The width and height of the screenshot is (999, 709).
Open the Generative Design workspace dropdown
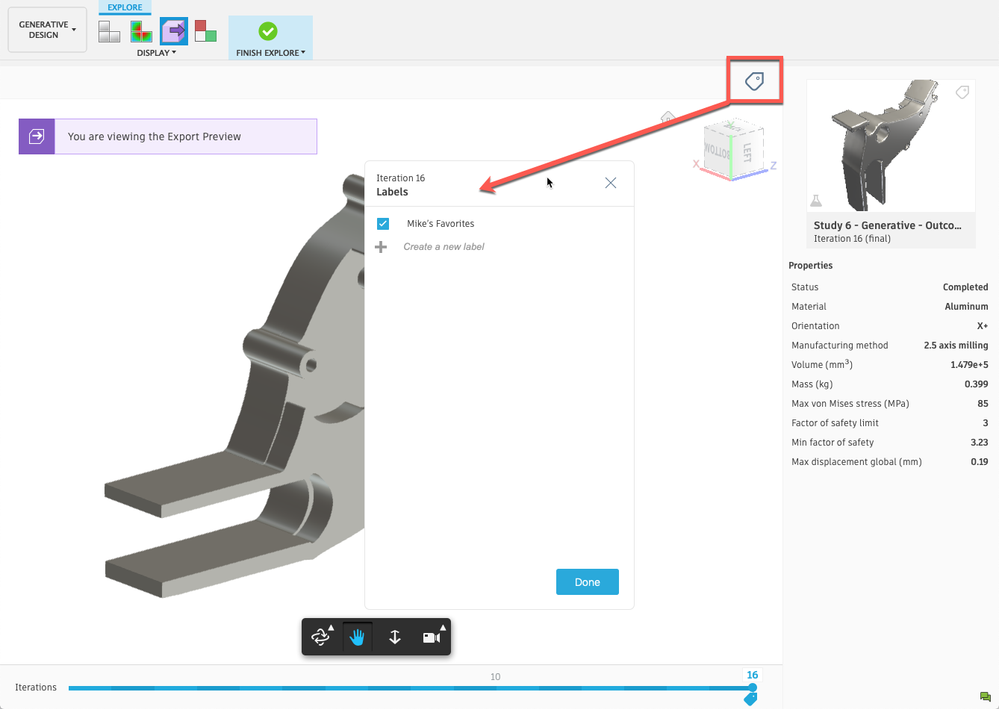point(47,30)
